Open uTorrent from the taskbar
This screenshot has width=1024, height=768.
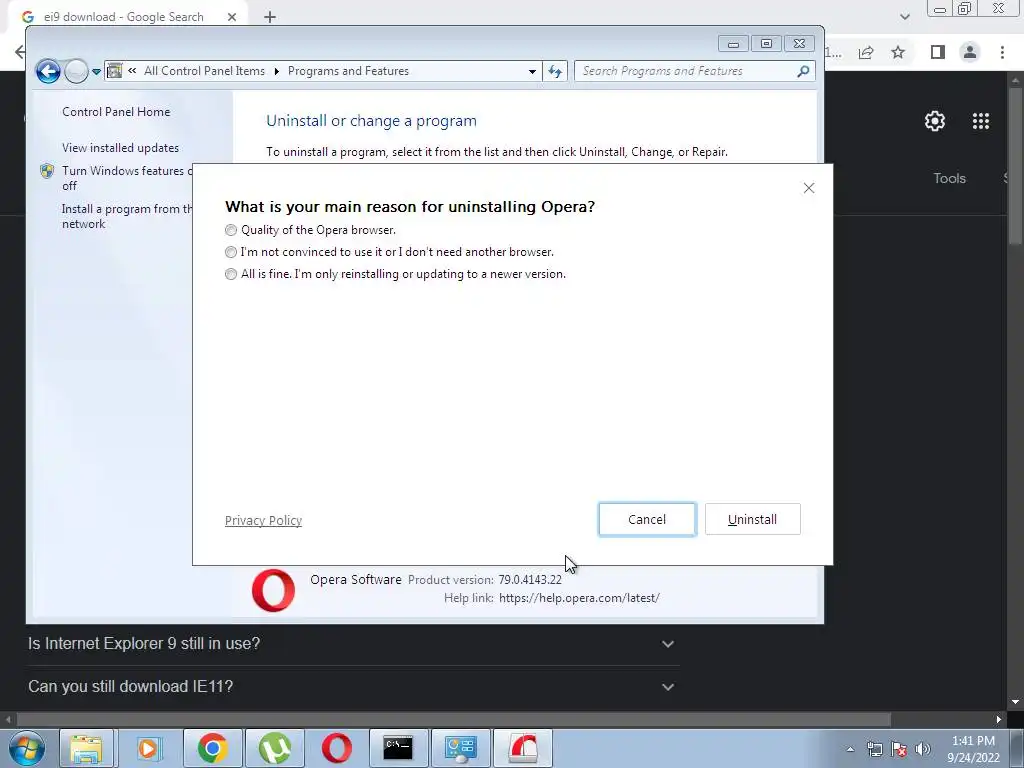pos(275,748)
